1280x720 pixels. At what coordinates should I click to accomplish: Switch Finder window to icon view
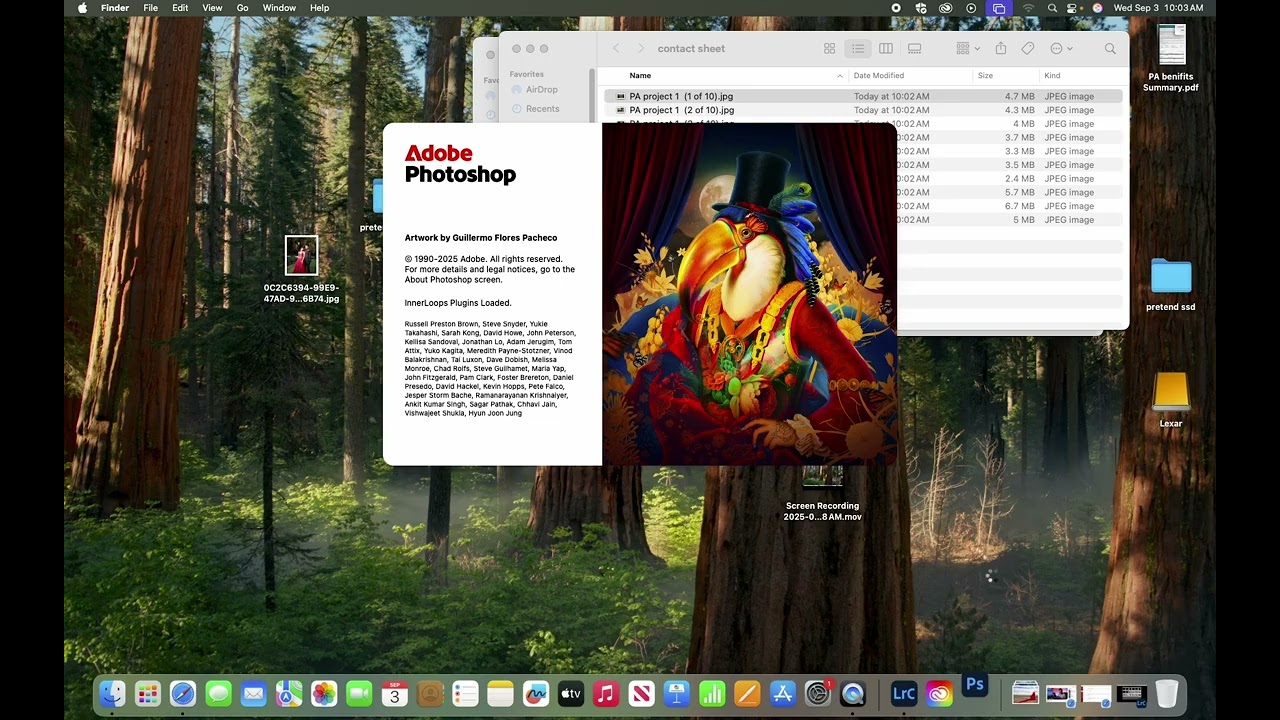[829, 49]
